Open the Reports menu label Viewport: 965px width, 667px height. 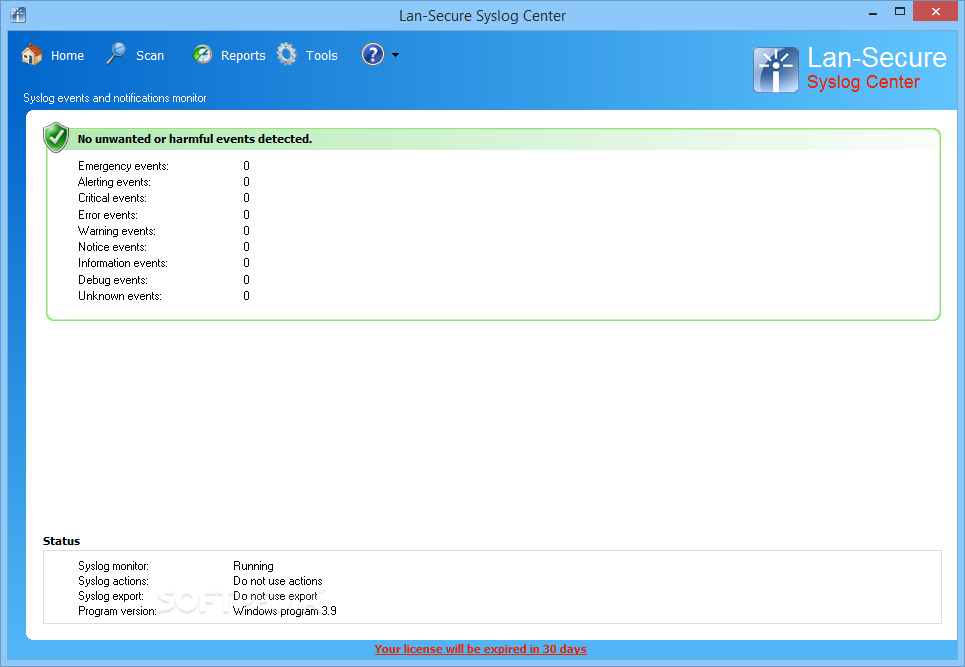243,55
